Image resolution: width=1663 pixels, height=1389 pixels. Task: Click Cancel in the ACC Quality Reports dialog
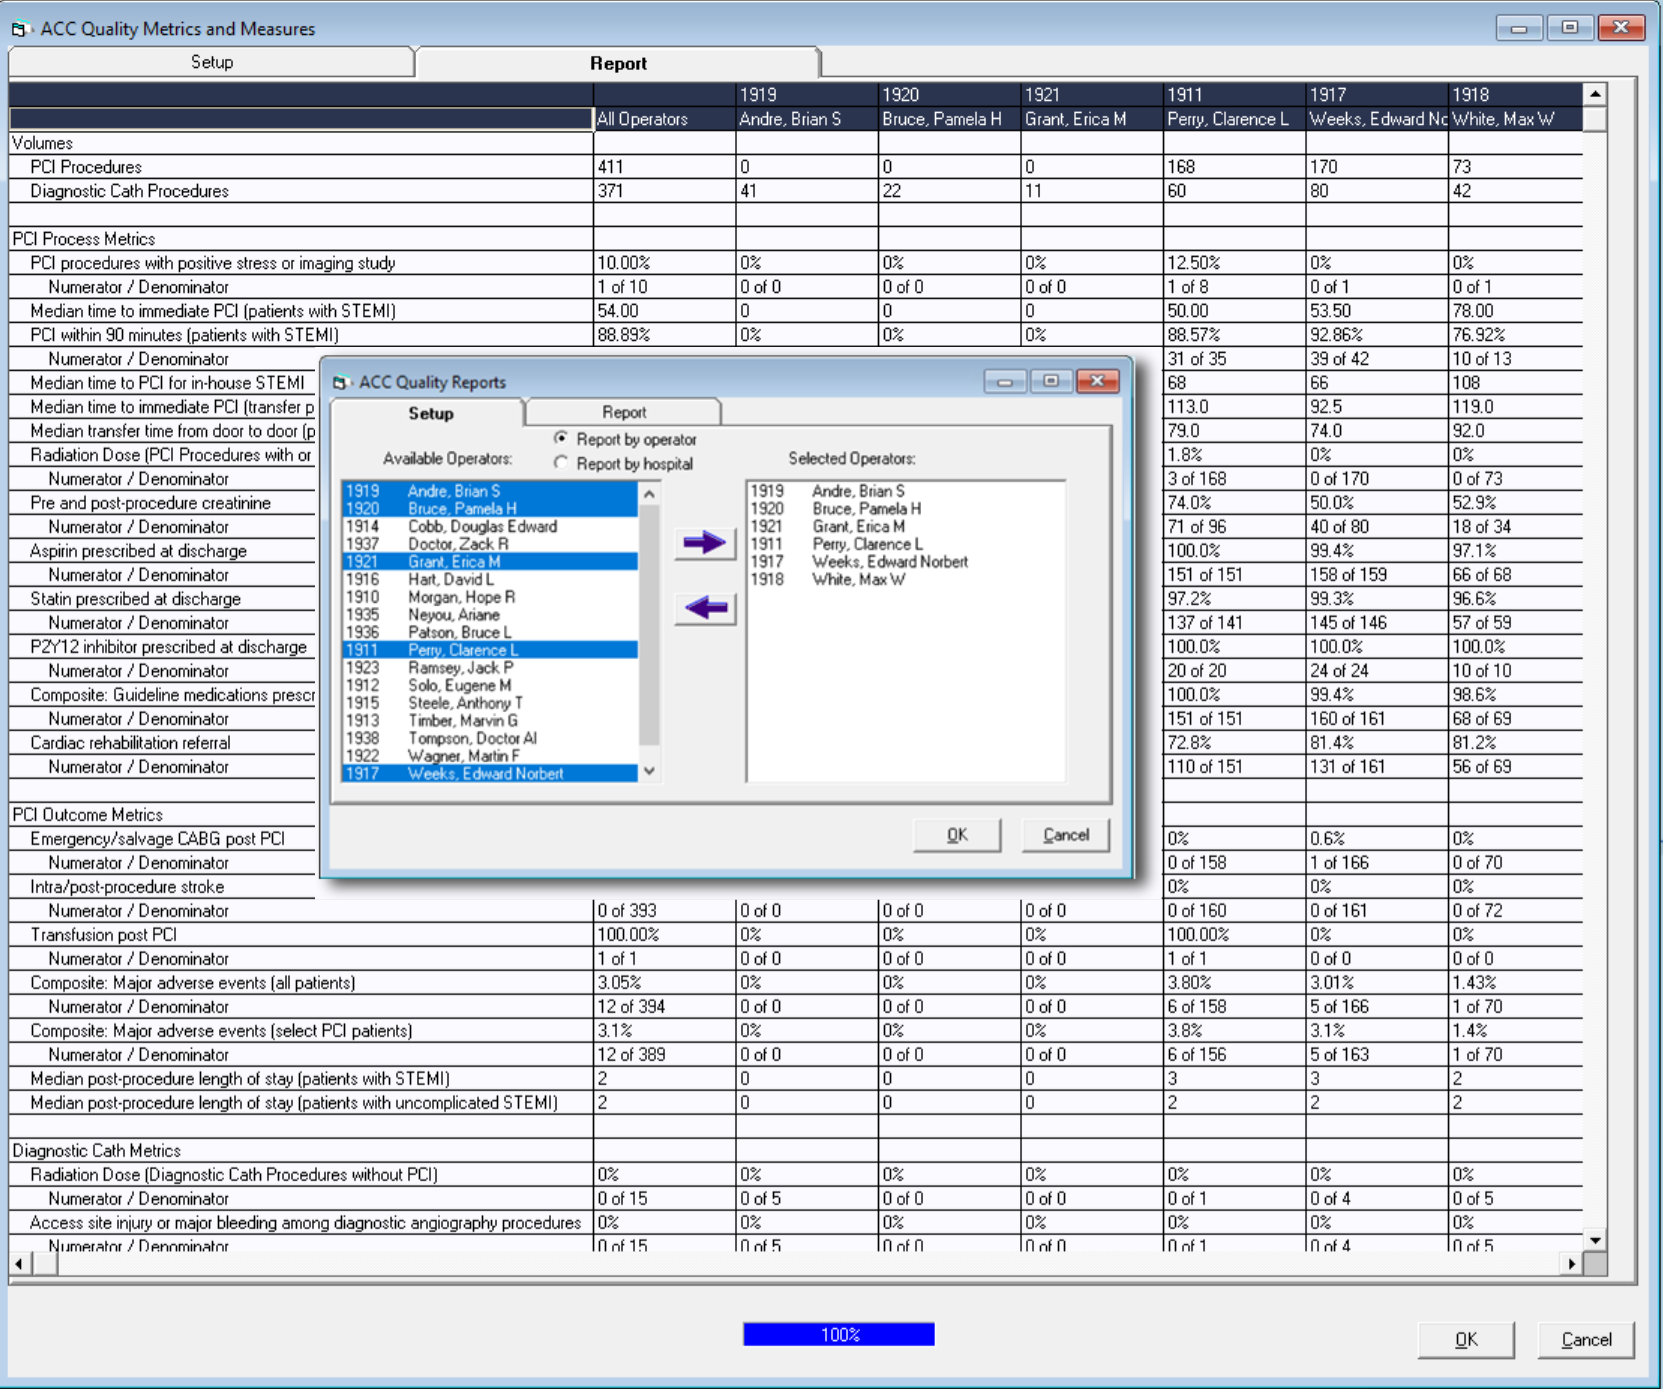click(x=1066, y=835)
